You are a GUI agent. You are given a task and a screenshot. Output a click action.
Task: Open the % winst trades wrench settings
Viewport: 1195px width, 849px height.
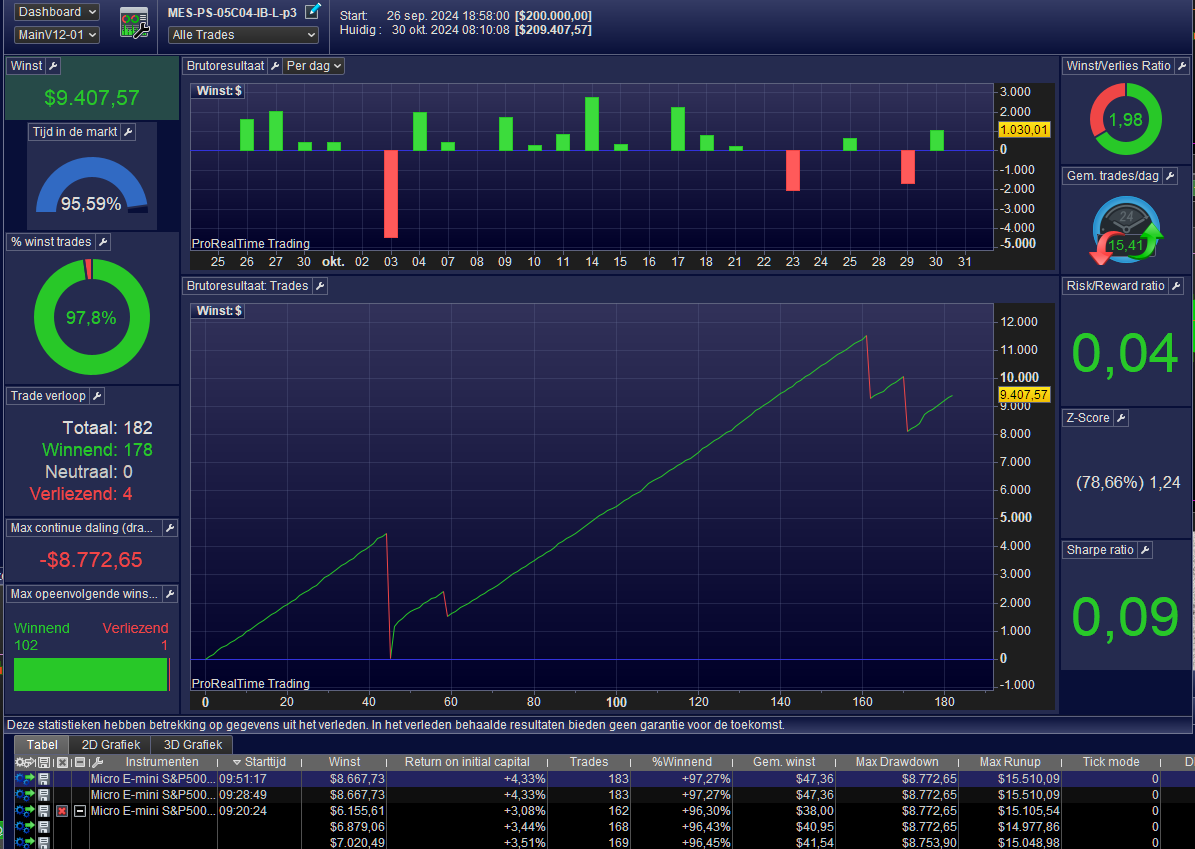pos(103,242)
